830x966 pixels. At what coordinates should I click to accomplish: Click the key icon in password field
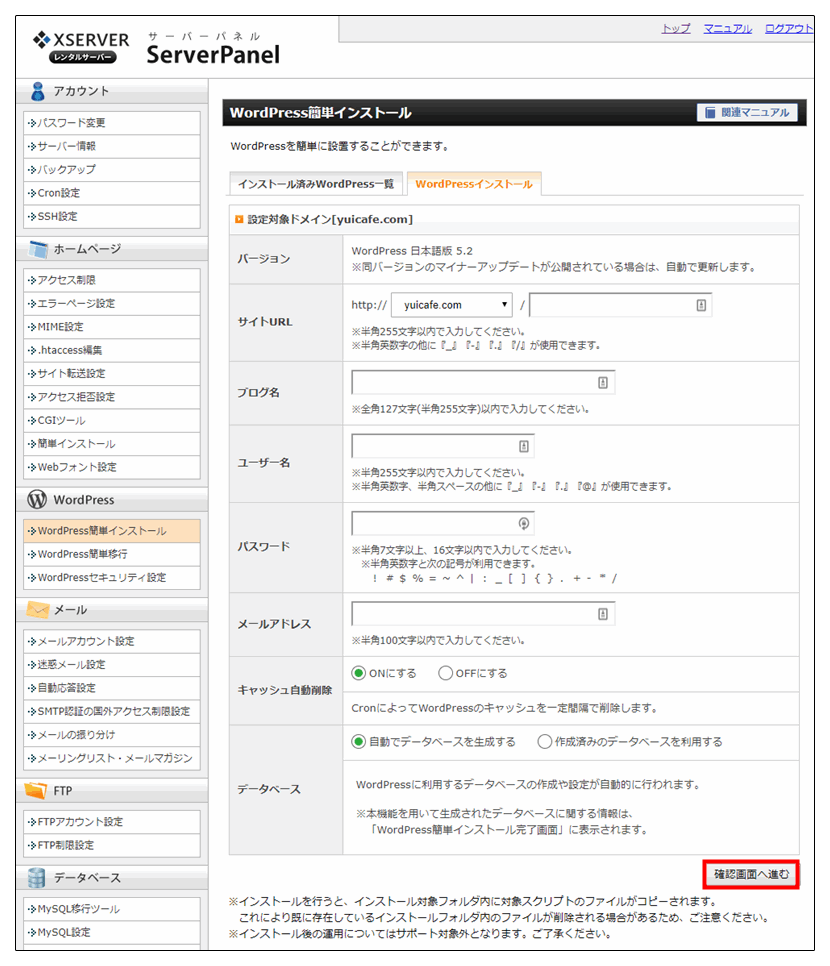(x=524, y=524)
